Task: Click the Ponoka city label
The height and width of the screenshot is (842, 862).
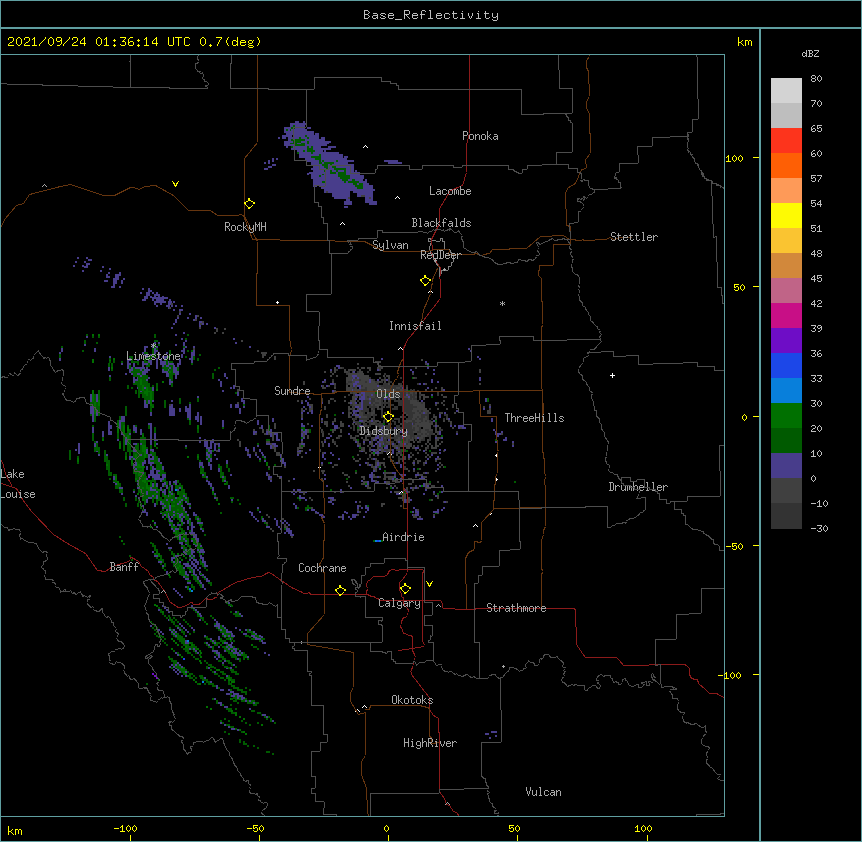Action: tap(480, 136)
